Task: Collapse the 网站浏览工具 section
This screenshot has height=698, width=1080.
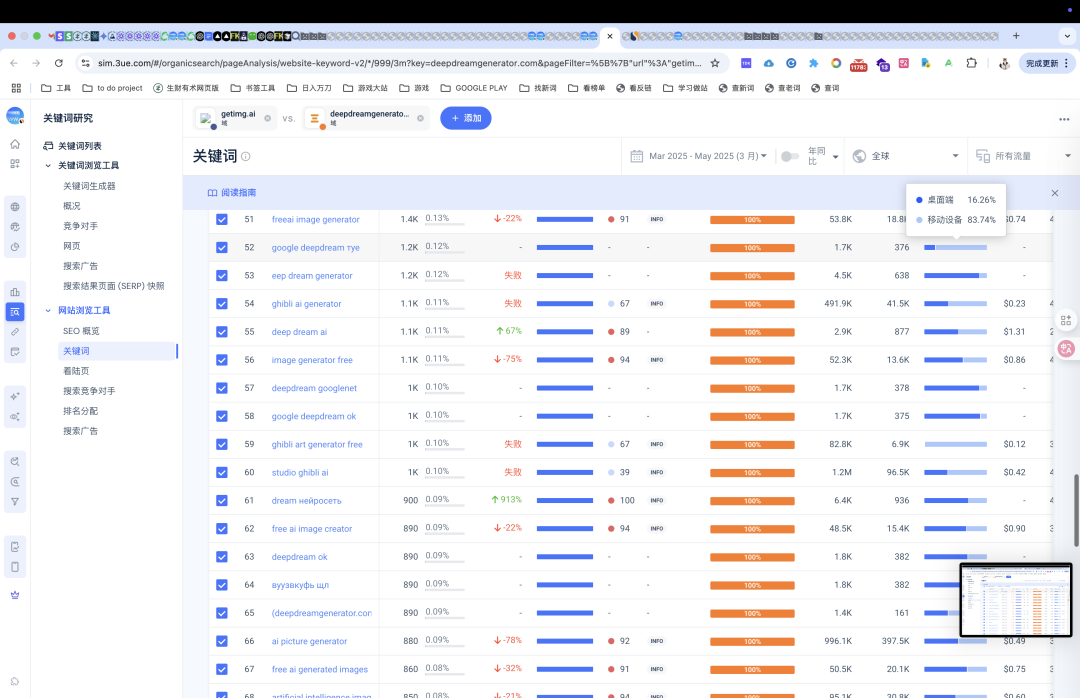Action: coord(48,311)
